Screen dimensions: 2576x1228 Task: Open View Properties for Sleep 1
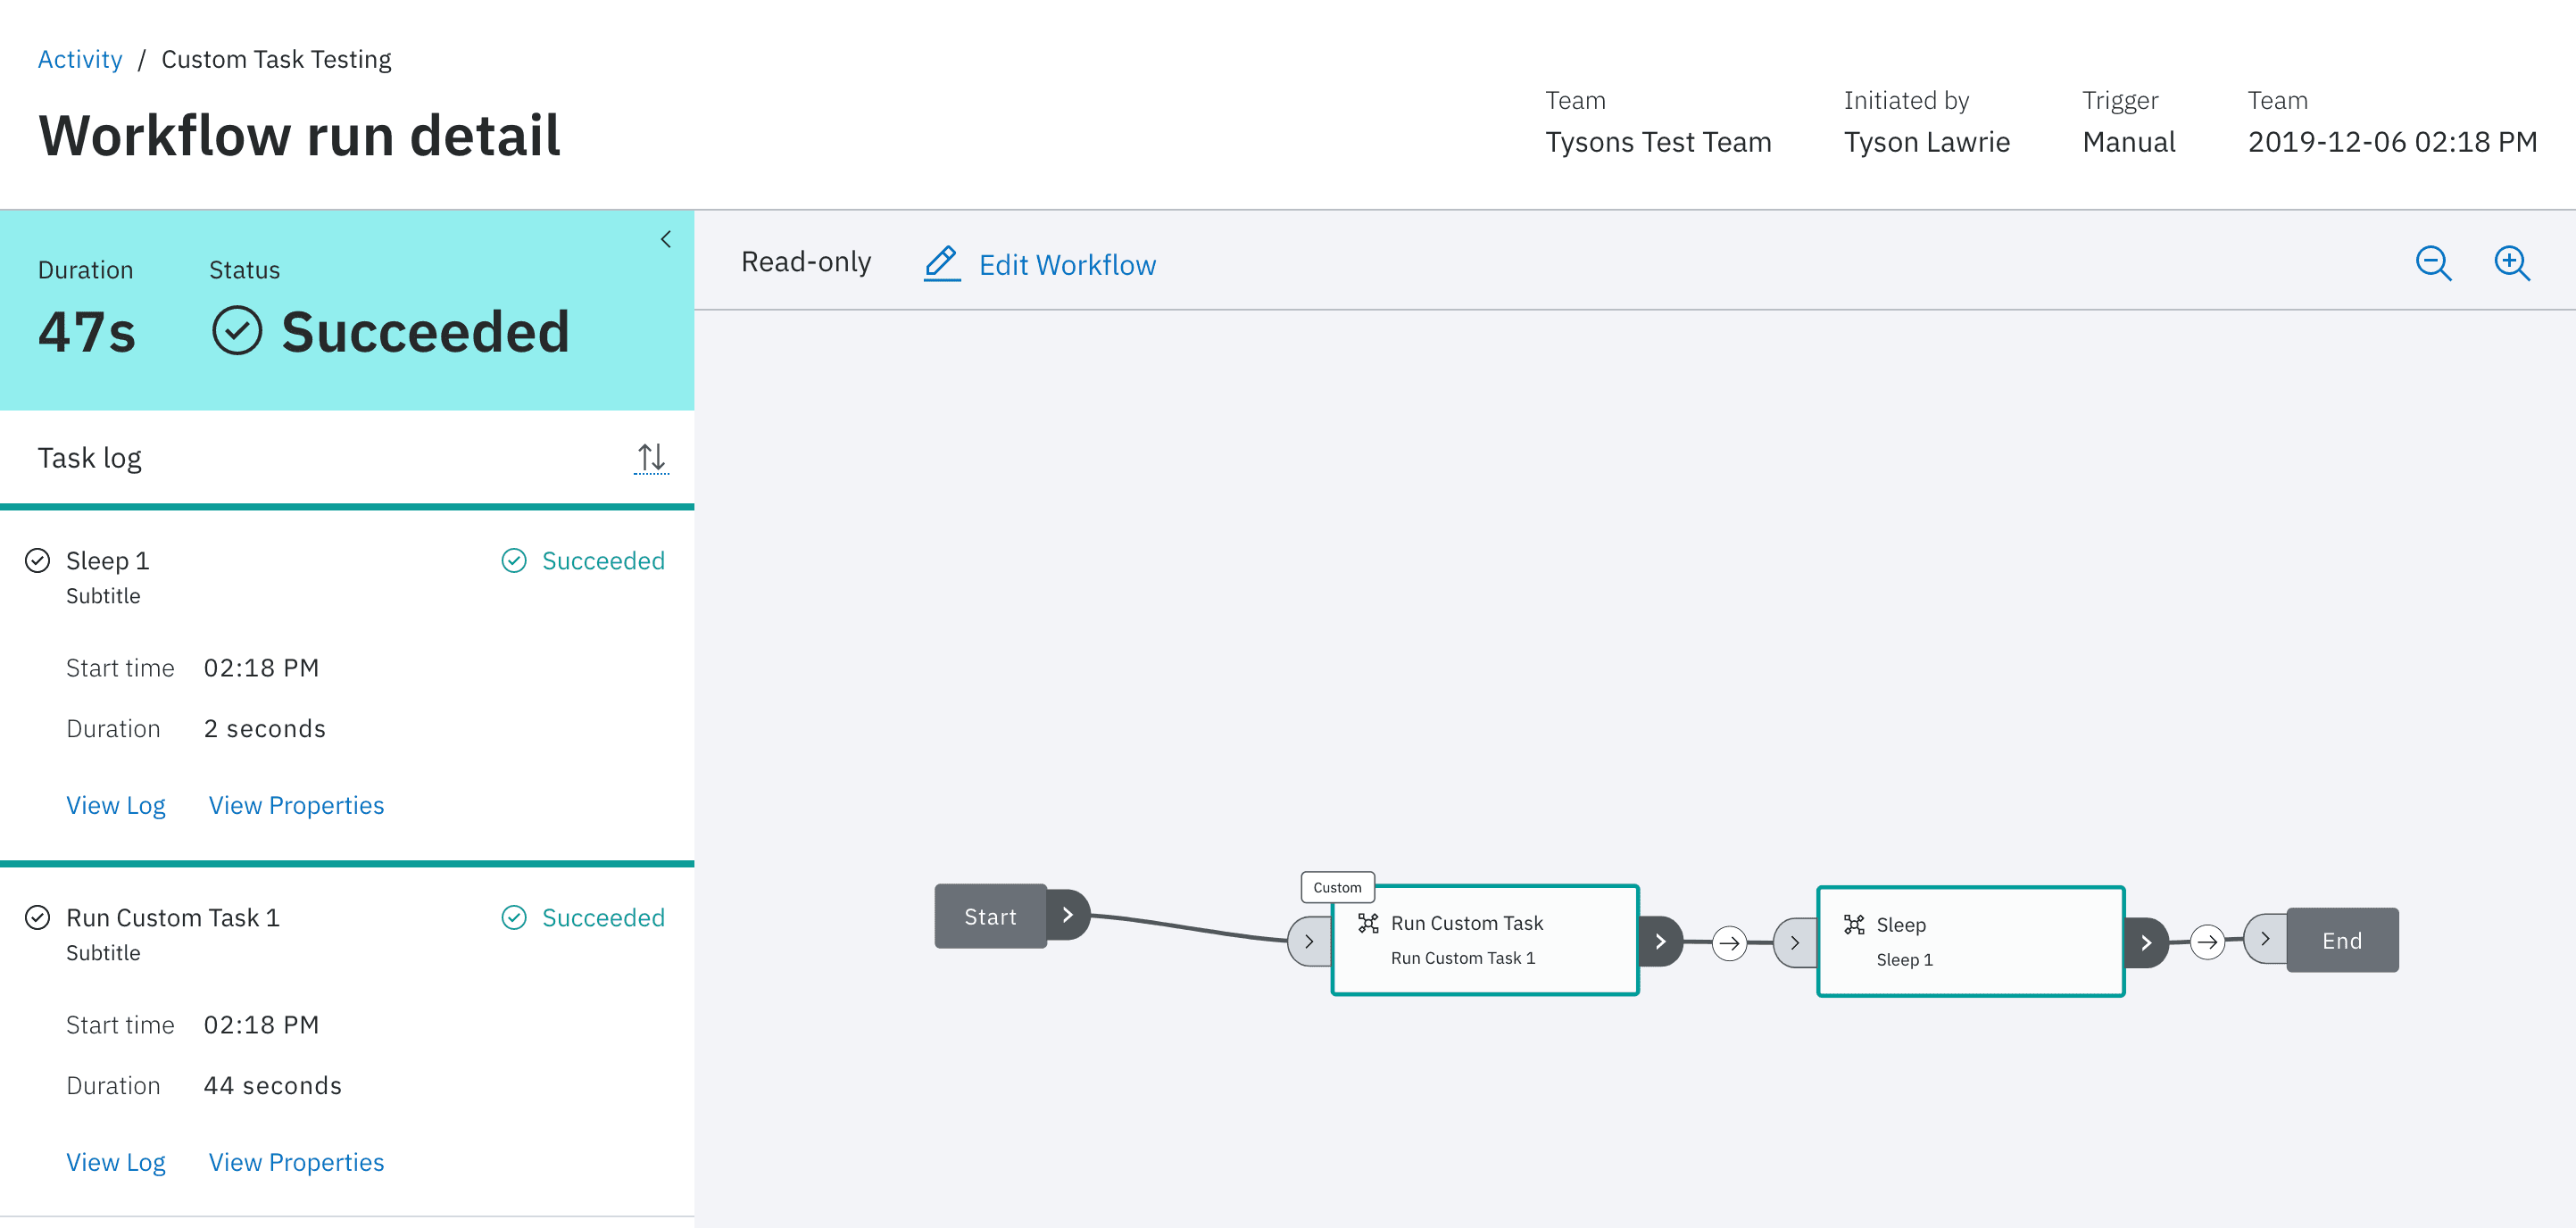[x=296, y=805]
